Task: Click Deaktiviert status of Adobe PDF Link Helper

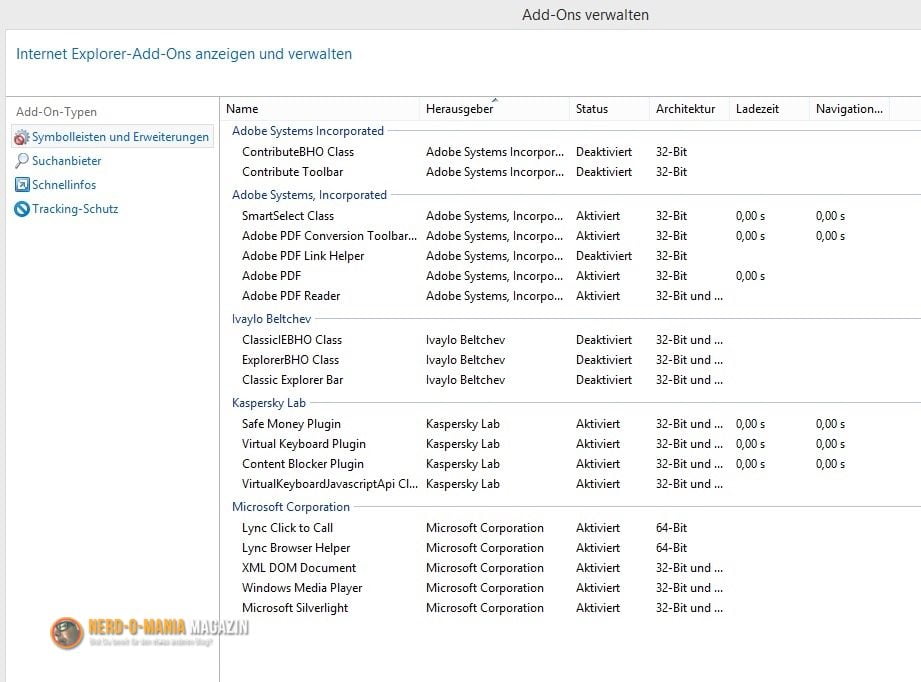Action: (x=604, y=256)
